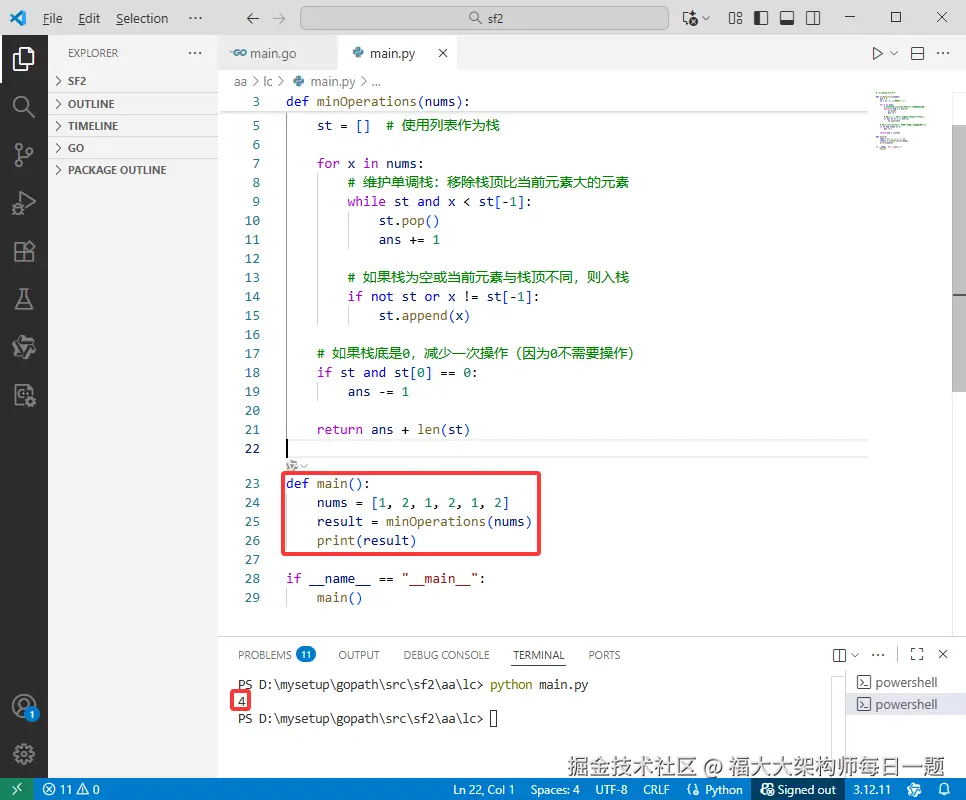The image size is (966, 800).
Task: Click the editor vertical scrollbar thumb
Action: (x=959, y=257)
